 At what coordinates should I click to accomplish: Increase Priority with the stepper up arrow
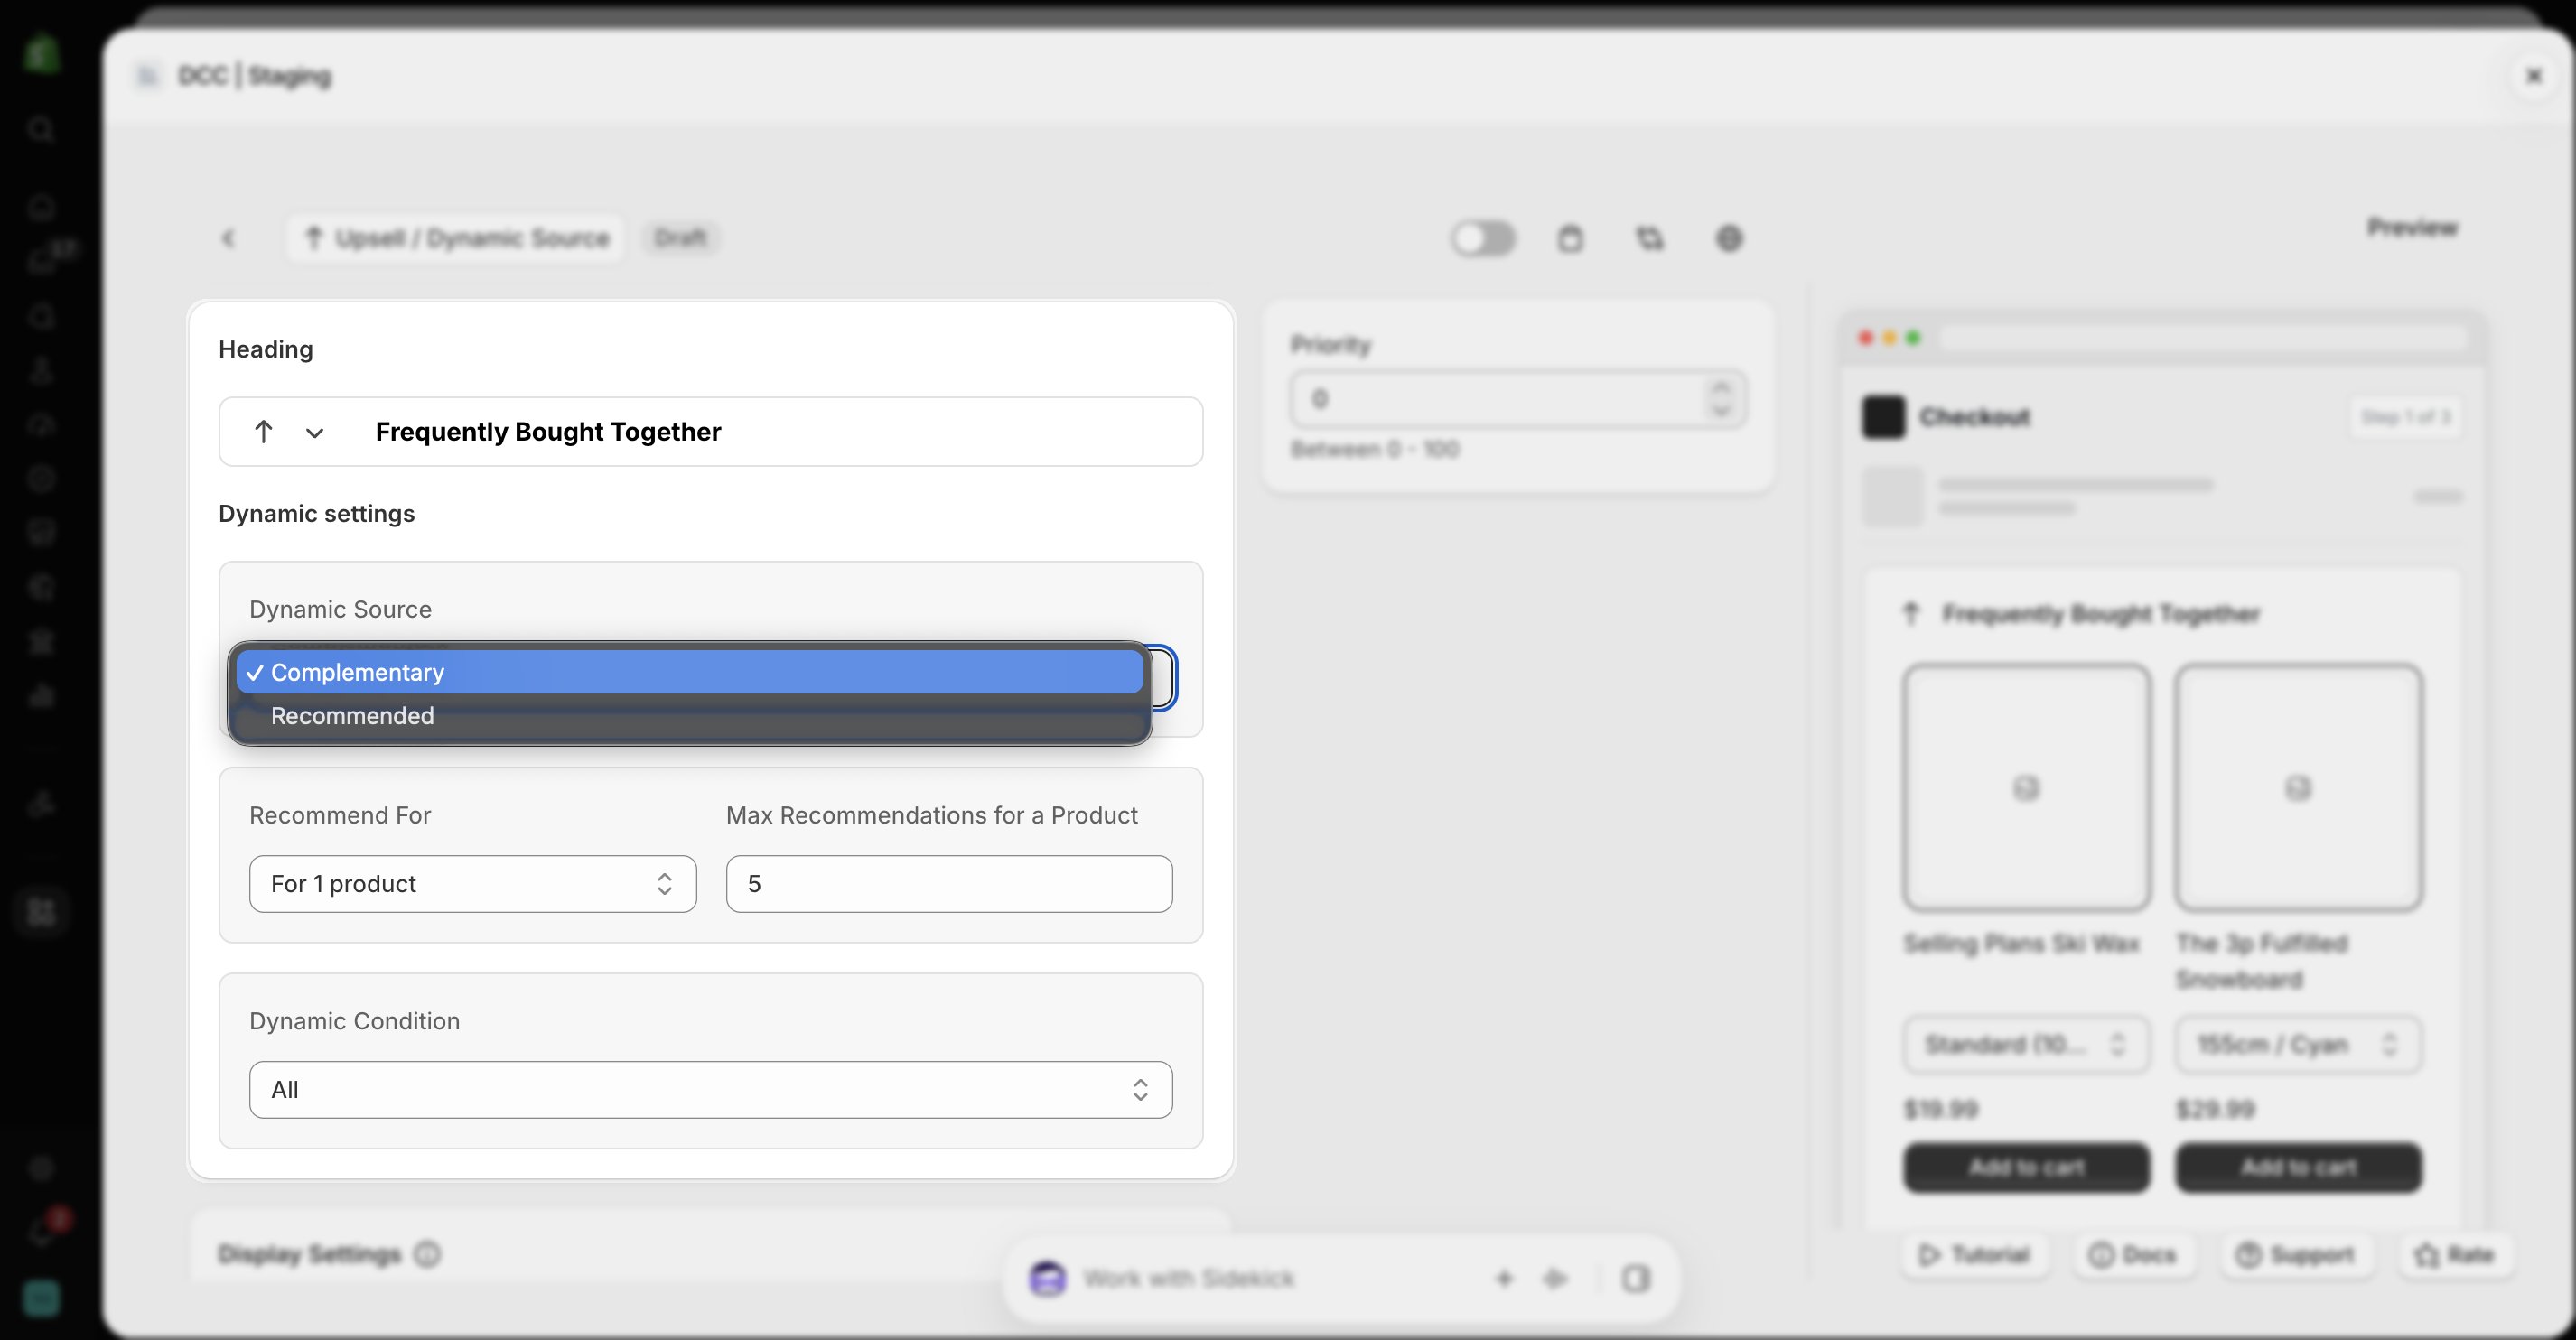click(1721, 387)
